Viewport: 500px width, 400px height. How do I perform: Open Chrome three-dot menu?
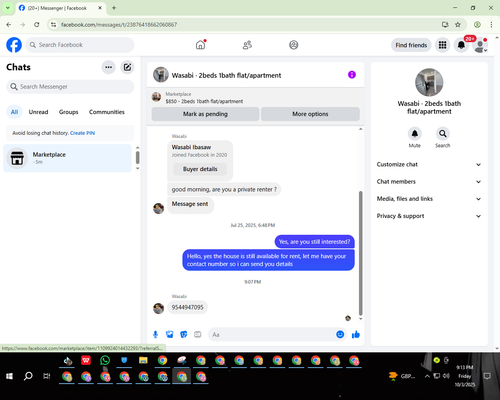coord(491,24)
